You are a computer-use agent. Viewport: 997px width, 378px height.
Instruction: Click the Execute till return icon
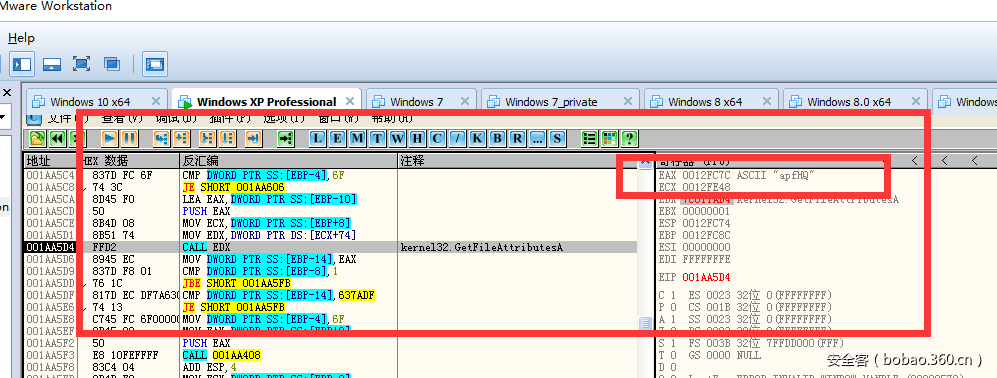[x=253, y=138]
